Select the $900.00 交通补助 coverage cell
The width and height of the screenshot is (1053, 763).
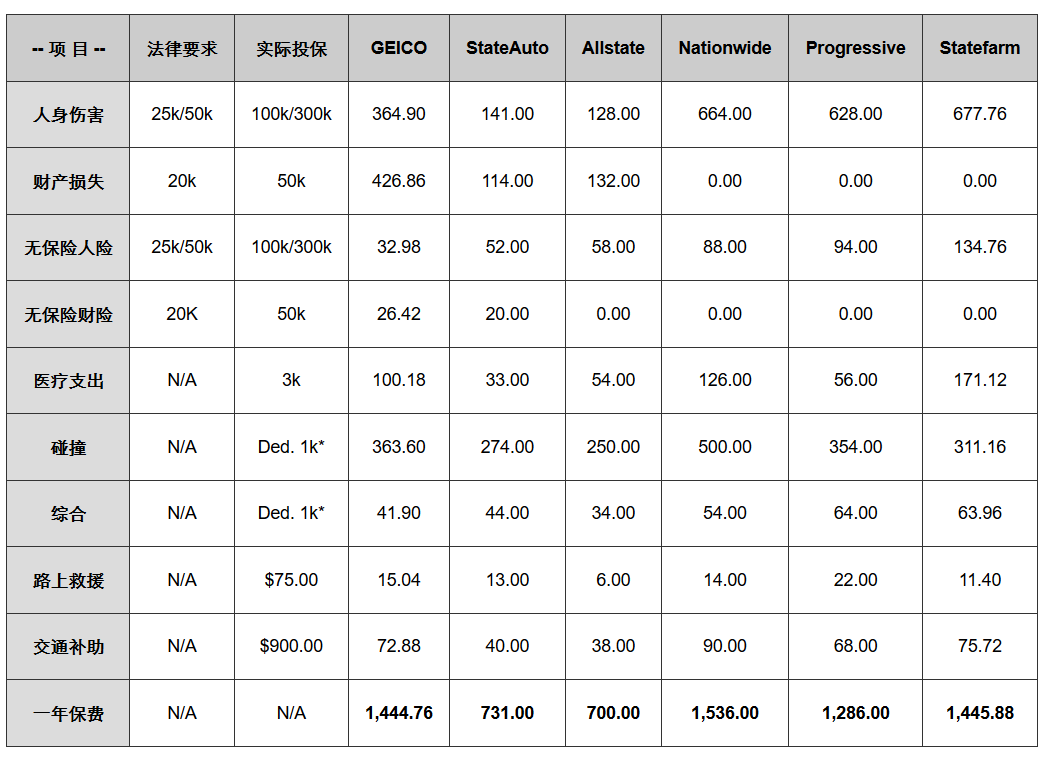291,646
